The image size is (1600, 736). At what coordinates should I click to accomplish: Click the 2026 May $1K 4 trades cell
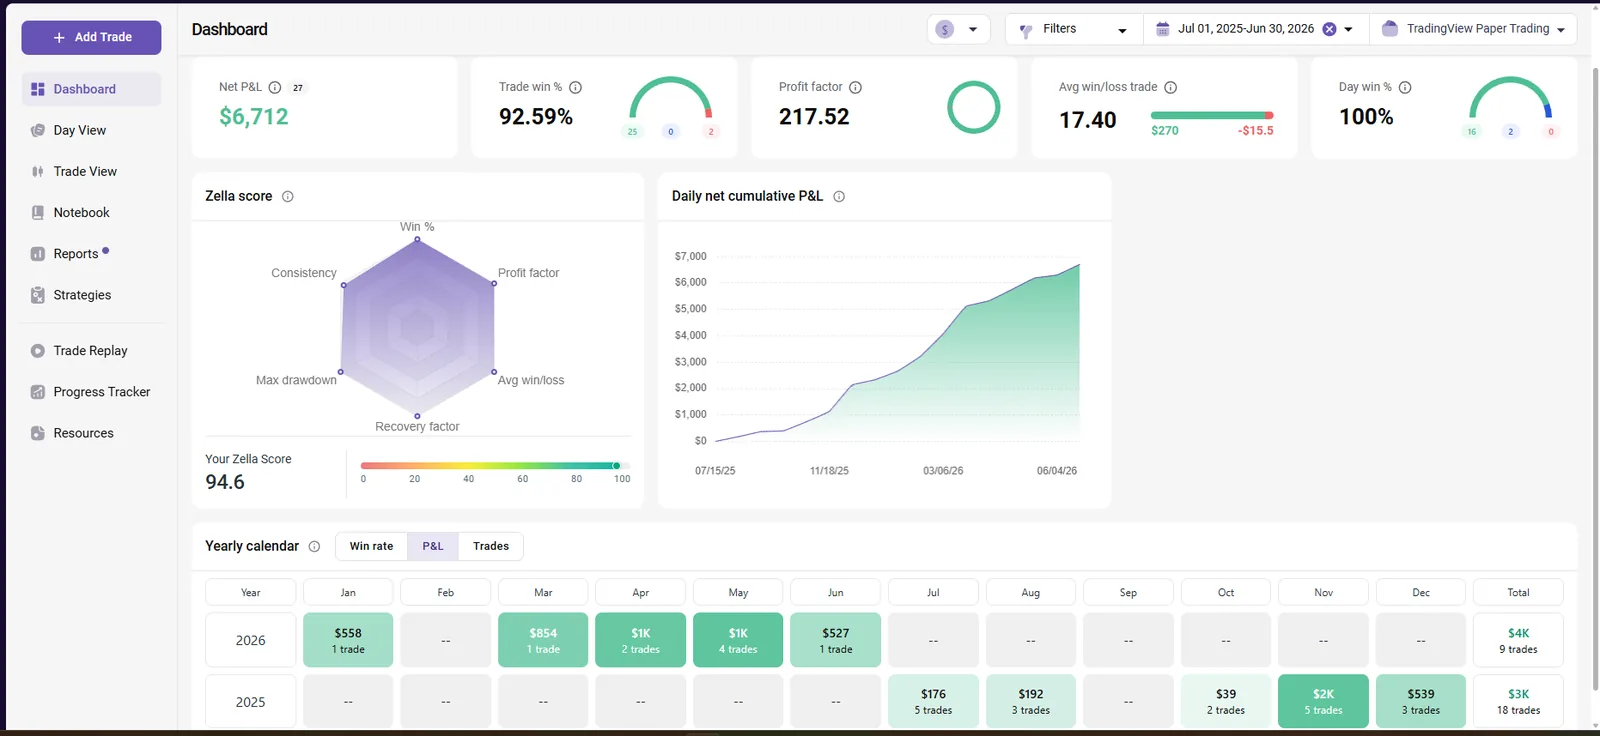click(x=738, y=640)
